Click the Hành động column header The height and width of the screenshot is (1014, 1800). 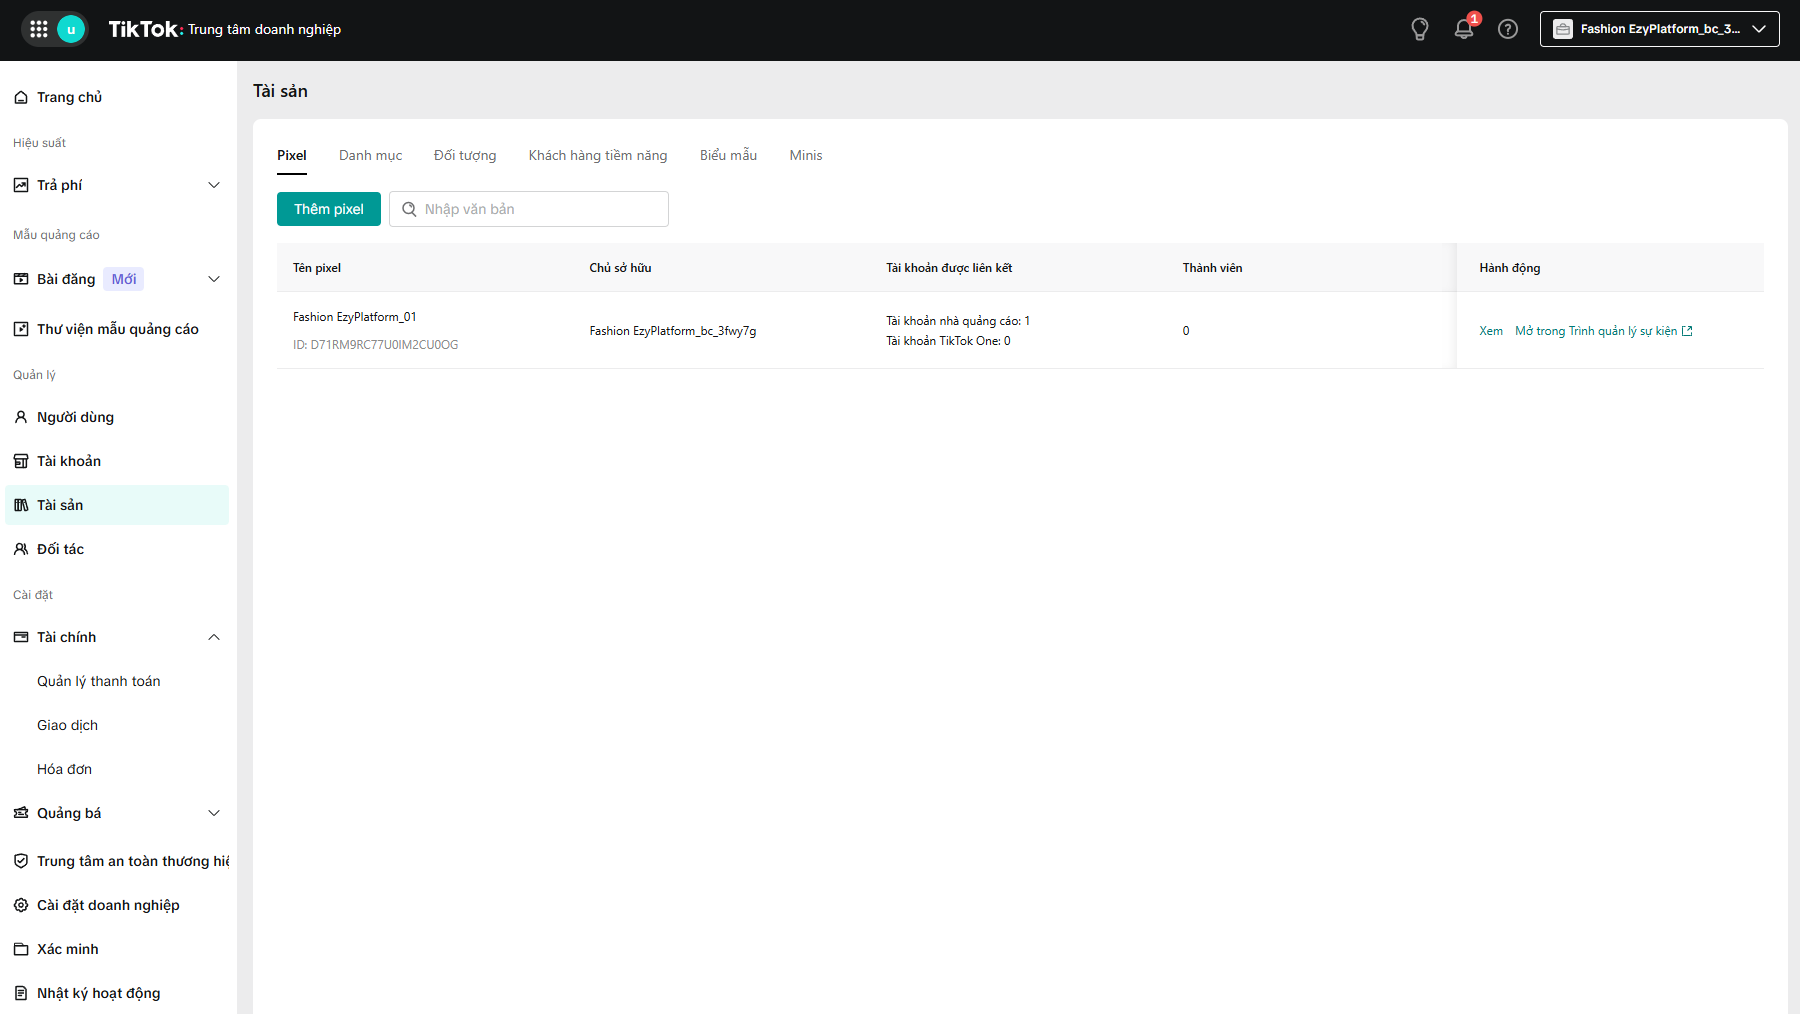tap(1510, 268)
